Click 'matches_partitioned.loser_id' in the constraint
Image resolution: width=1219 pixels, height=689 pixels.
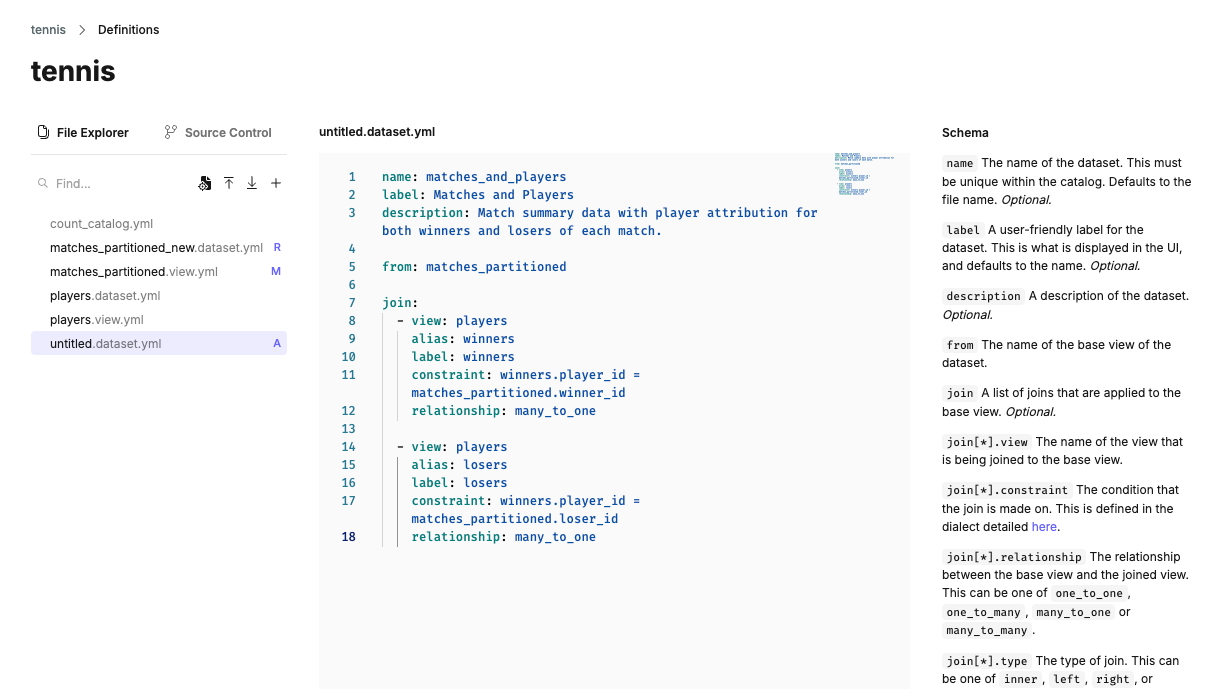tap(514, 519)
